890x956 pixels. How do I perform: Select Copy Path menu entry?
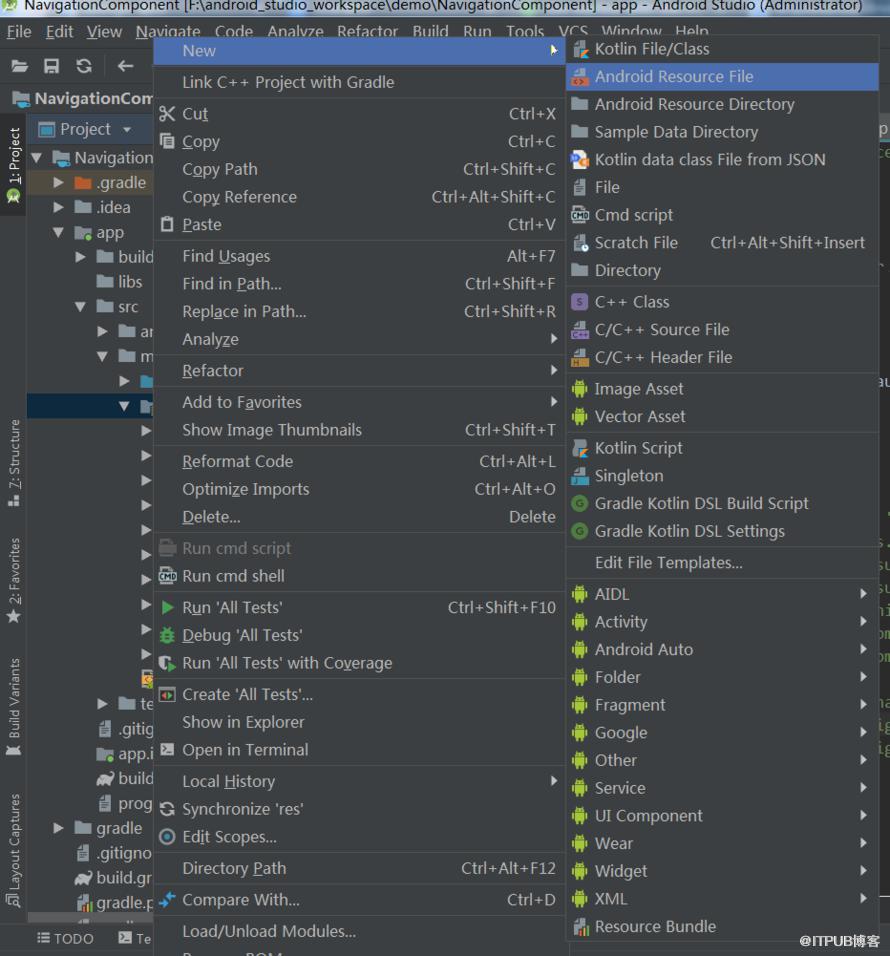tap(358, 169)
